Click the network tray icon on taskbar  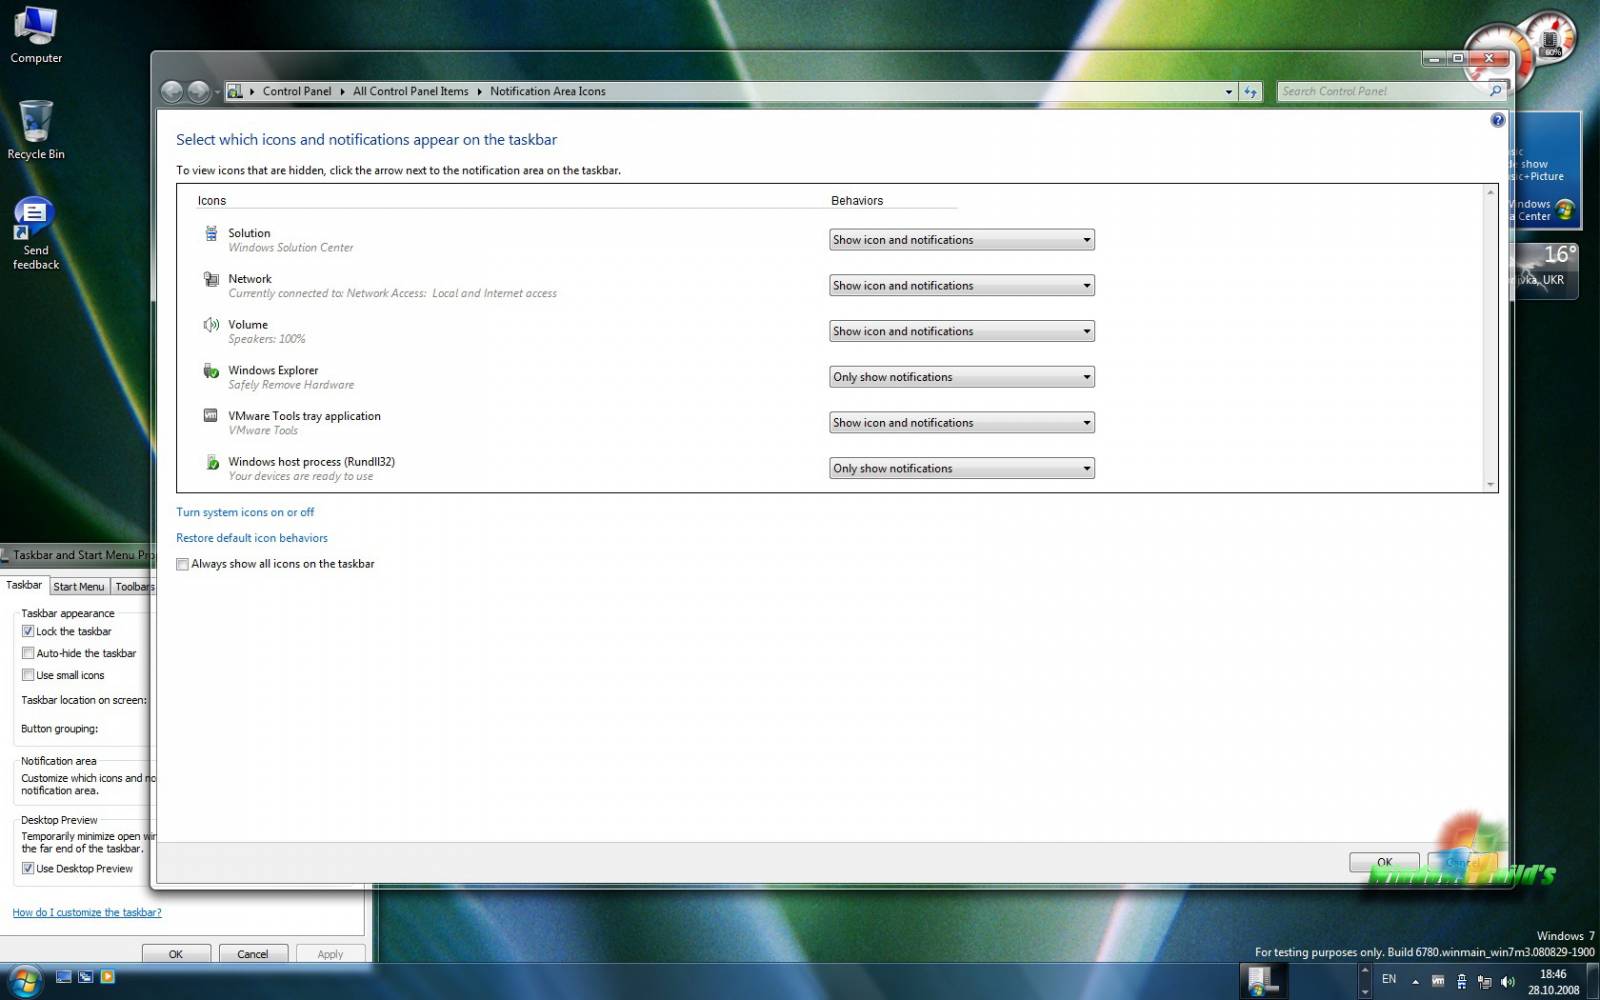click(1484, 981)
